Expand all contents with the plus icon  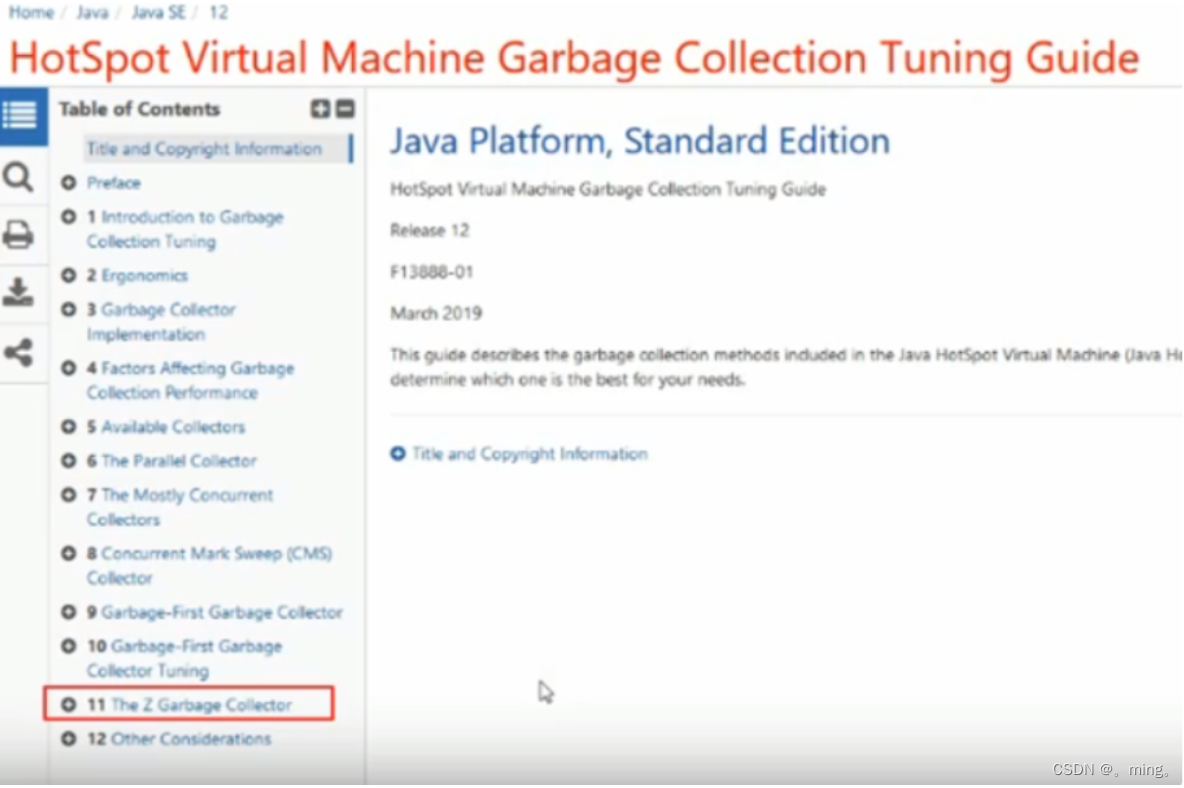click(320, 109)
